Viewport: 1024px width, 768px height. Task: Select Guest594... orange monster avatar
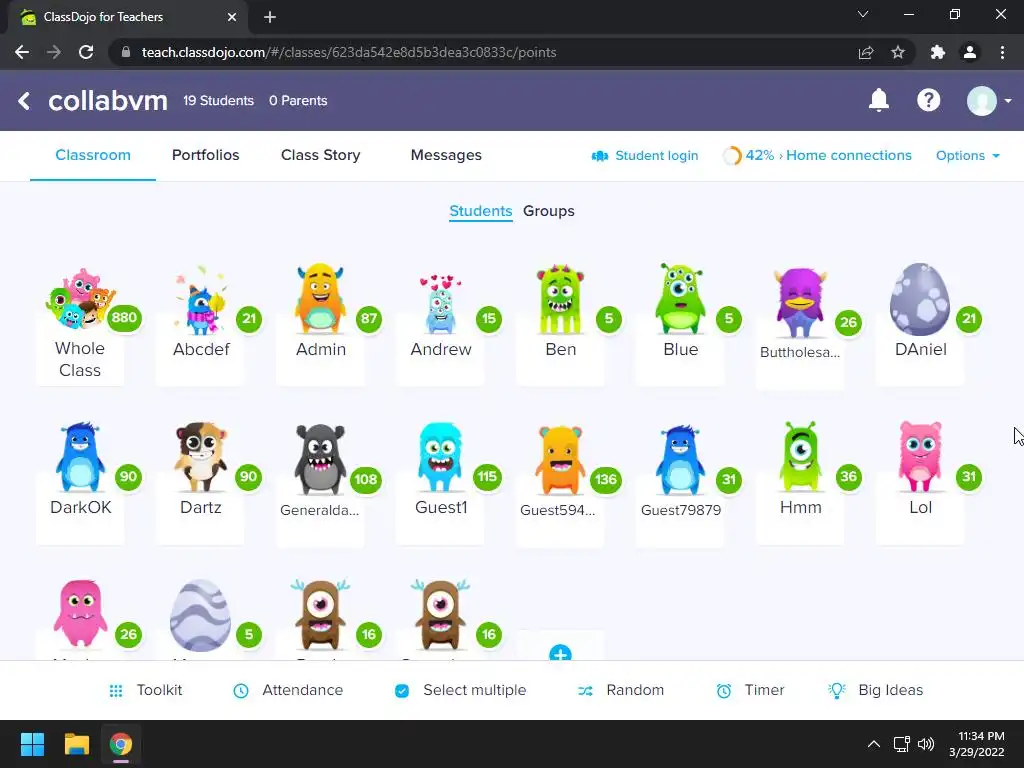pos(560,460)
